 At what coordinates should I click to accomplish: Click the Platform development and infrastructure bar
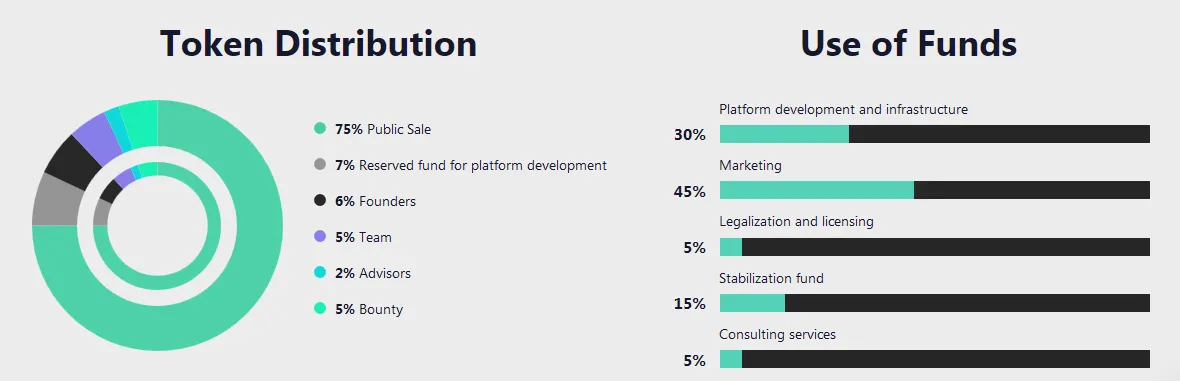coord(935,134)
